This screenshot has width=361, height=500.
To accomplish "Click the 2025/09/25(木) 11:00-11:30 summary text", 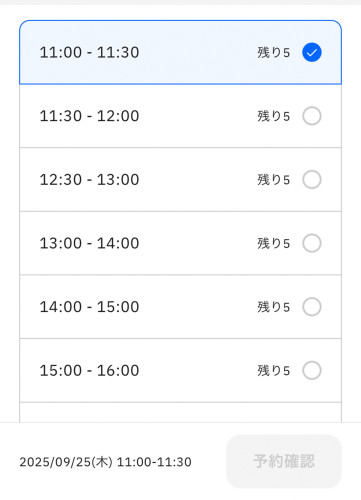I will (105, 462).
